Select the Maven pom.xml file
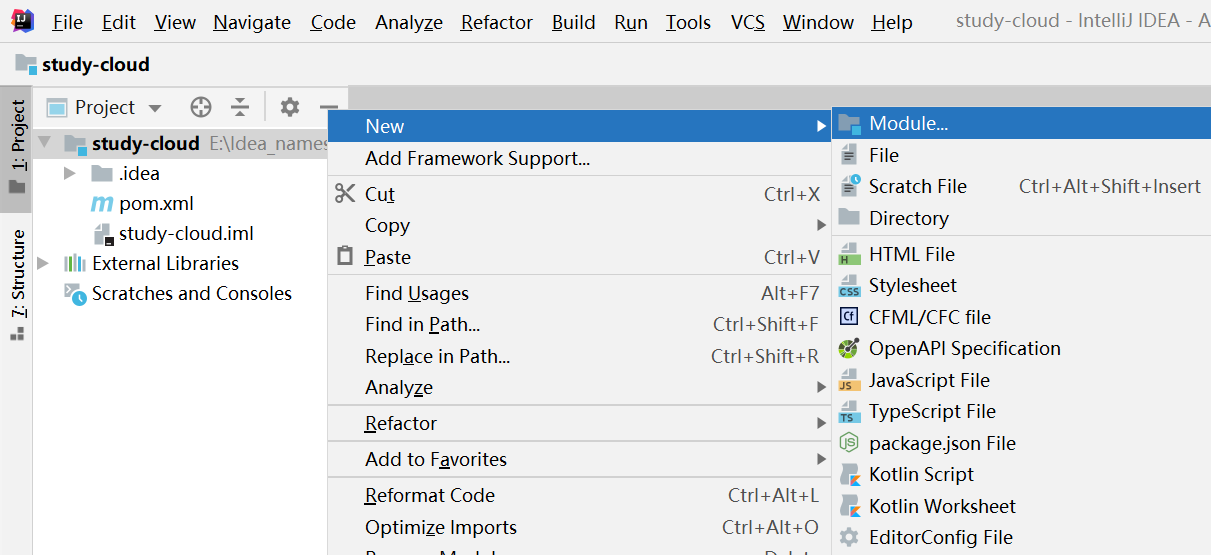Viewport: 1211px width, 555px height. click(x=155, y=204)
